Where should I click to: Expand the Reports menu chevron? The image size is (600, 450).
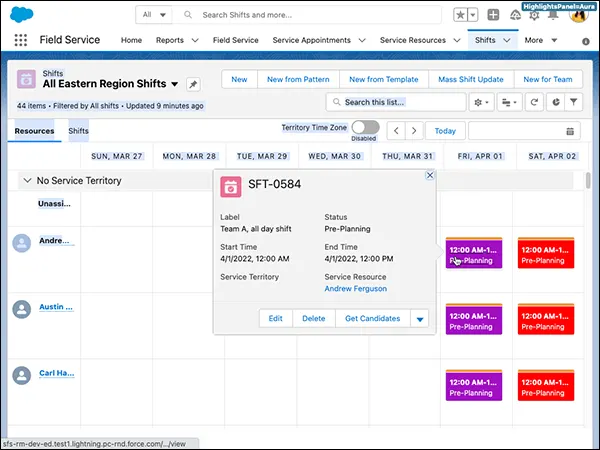point(195,40)
